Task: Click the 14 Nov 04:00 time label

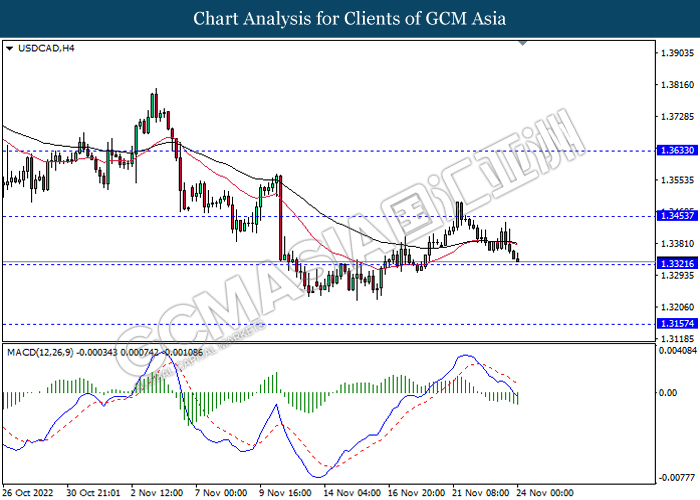Action: pos(352,493)
